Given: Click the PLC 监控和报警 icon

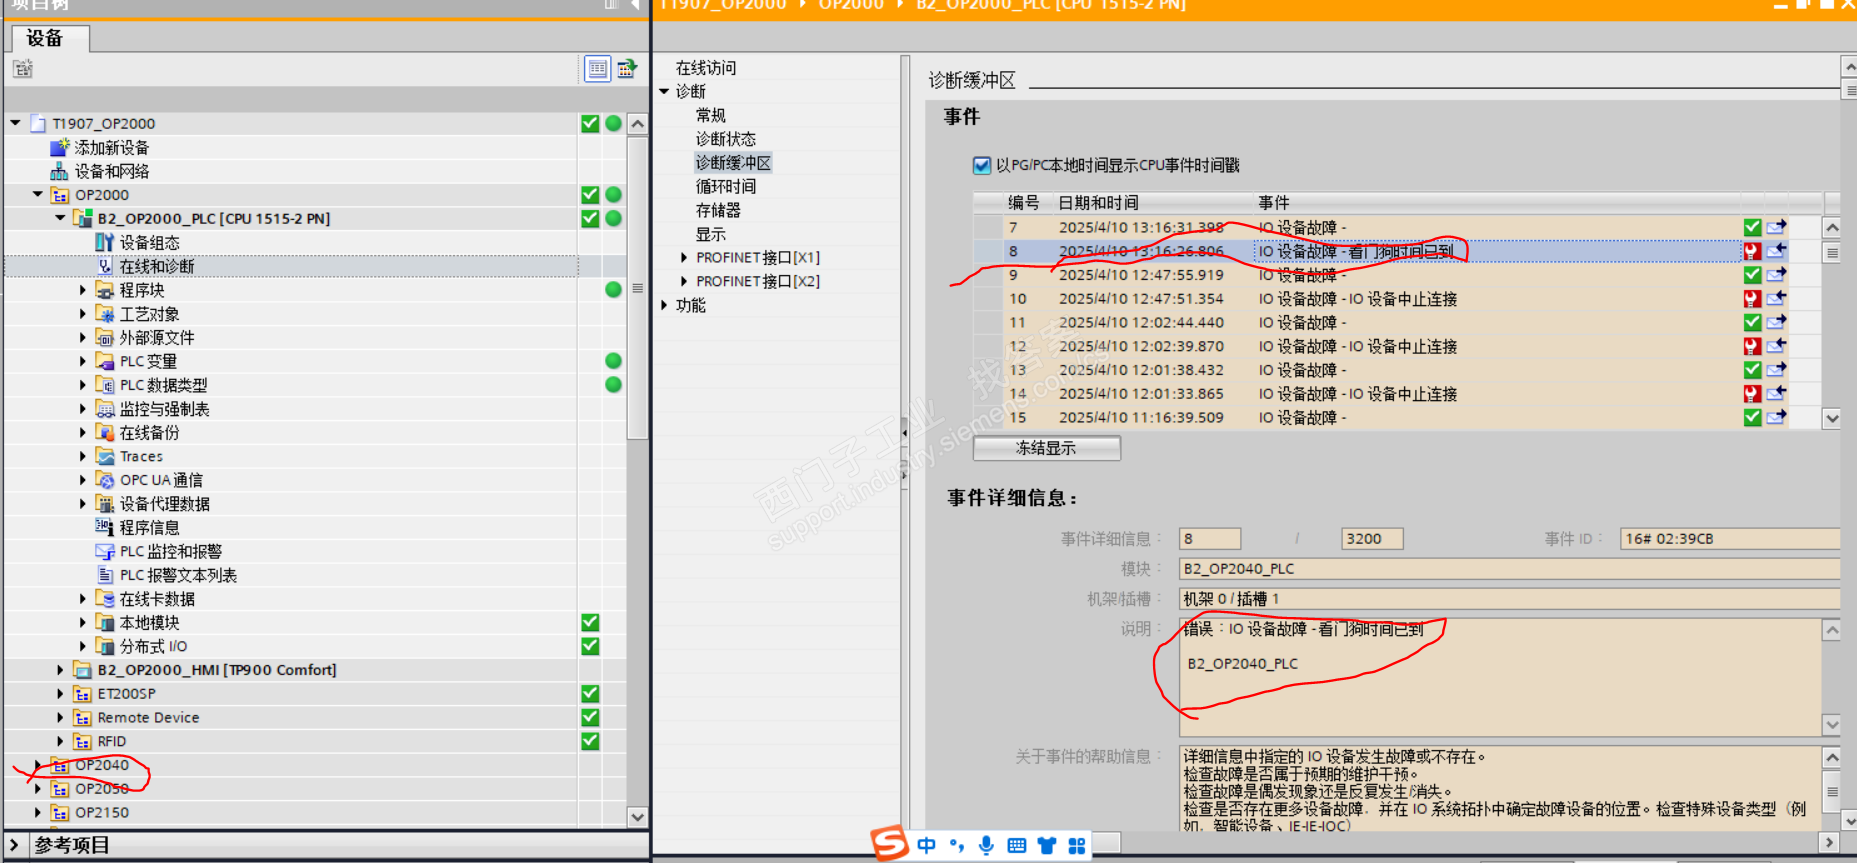Looking at the screenshot, I should [105, 551].
